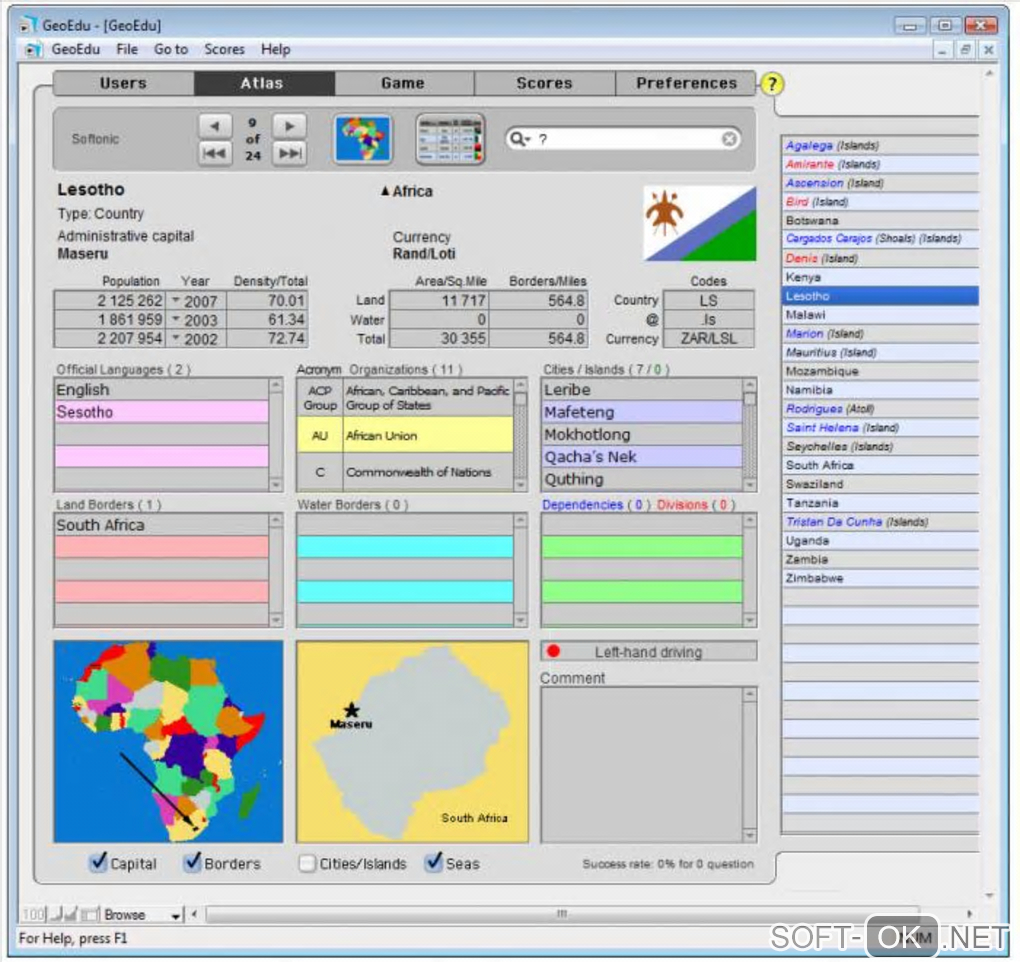Select Leribe in the Cities list
This screenshot has width=1020, height=962.
point(642,390)
